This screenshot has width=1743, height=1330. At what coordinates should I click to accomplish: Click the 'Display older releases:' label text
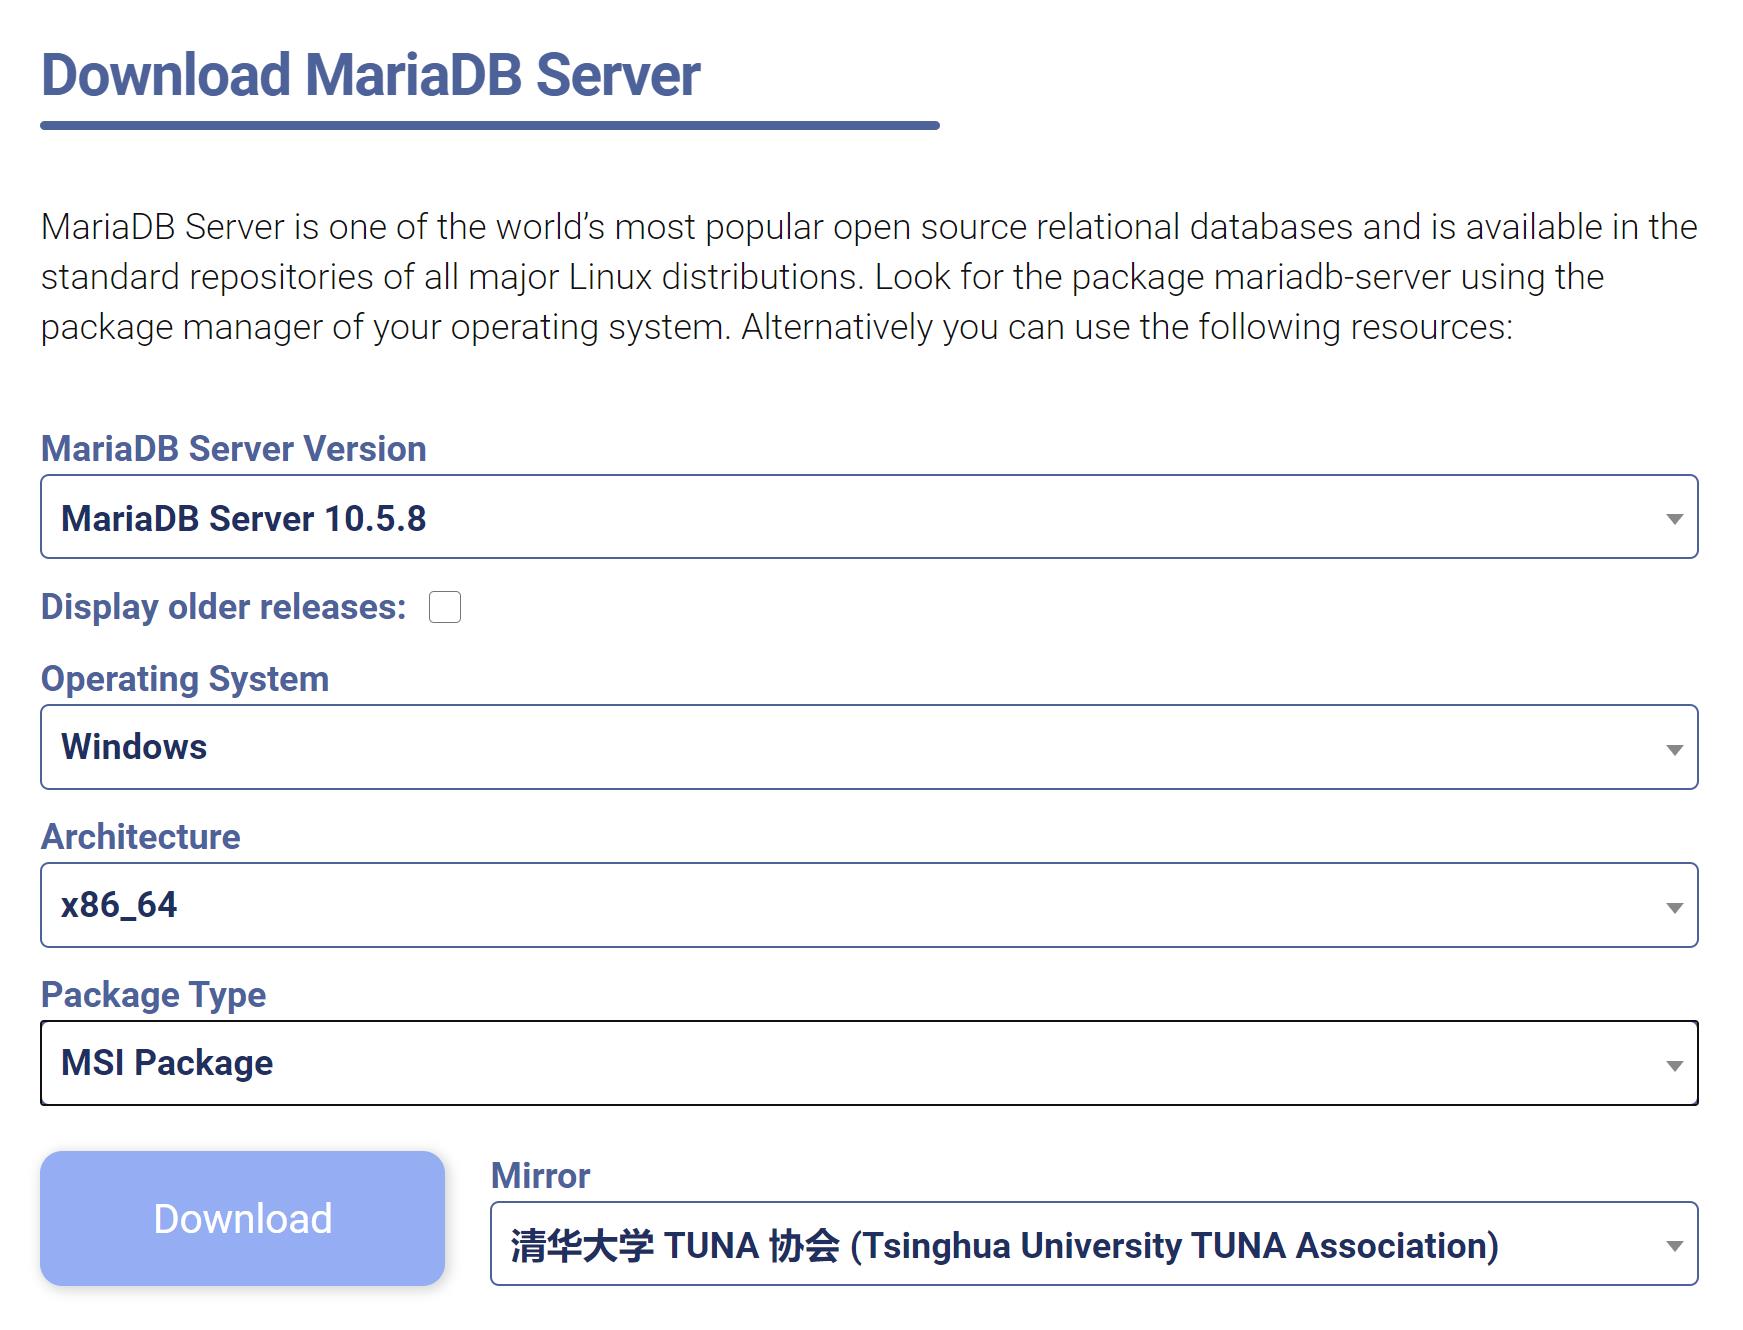pyautogui.click(x=223, y=607)
